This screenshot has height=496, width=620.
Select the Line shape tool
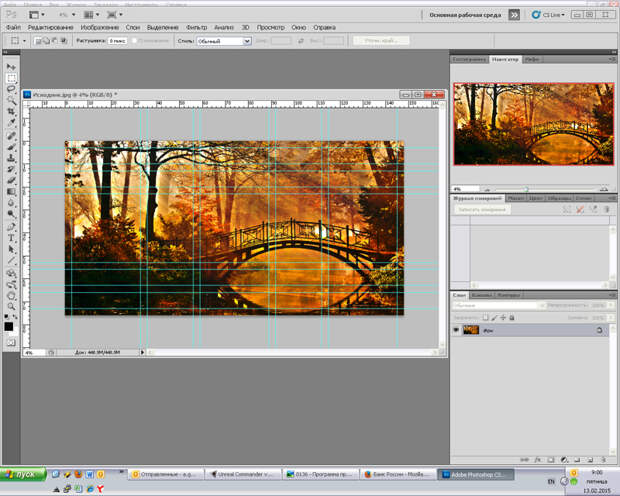11,260
